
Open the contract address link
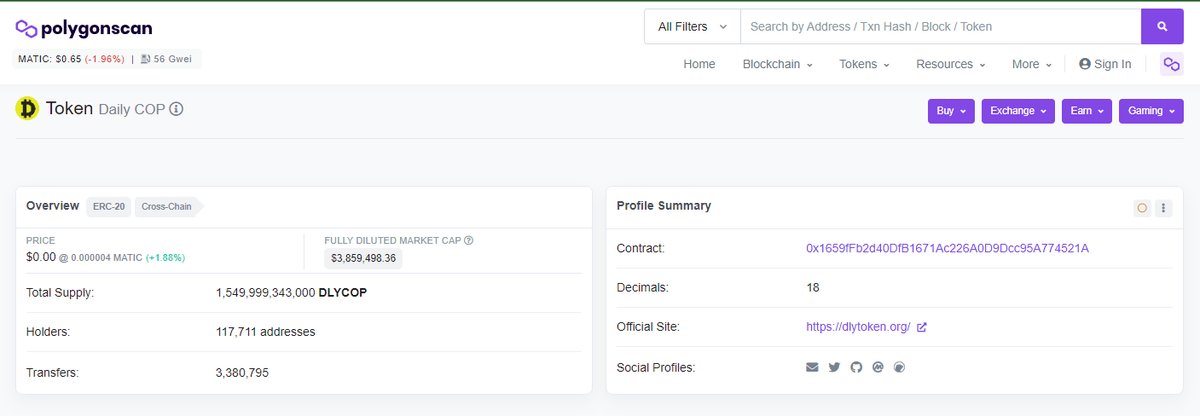(947, 248)
